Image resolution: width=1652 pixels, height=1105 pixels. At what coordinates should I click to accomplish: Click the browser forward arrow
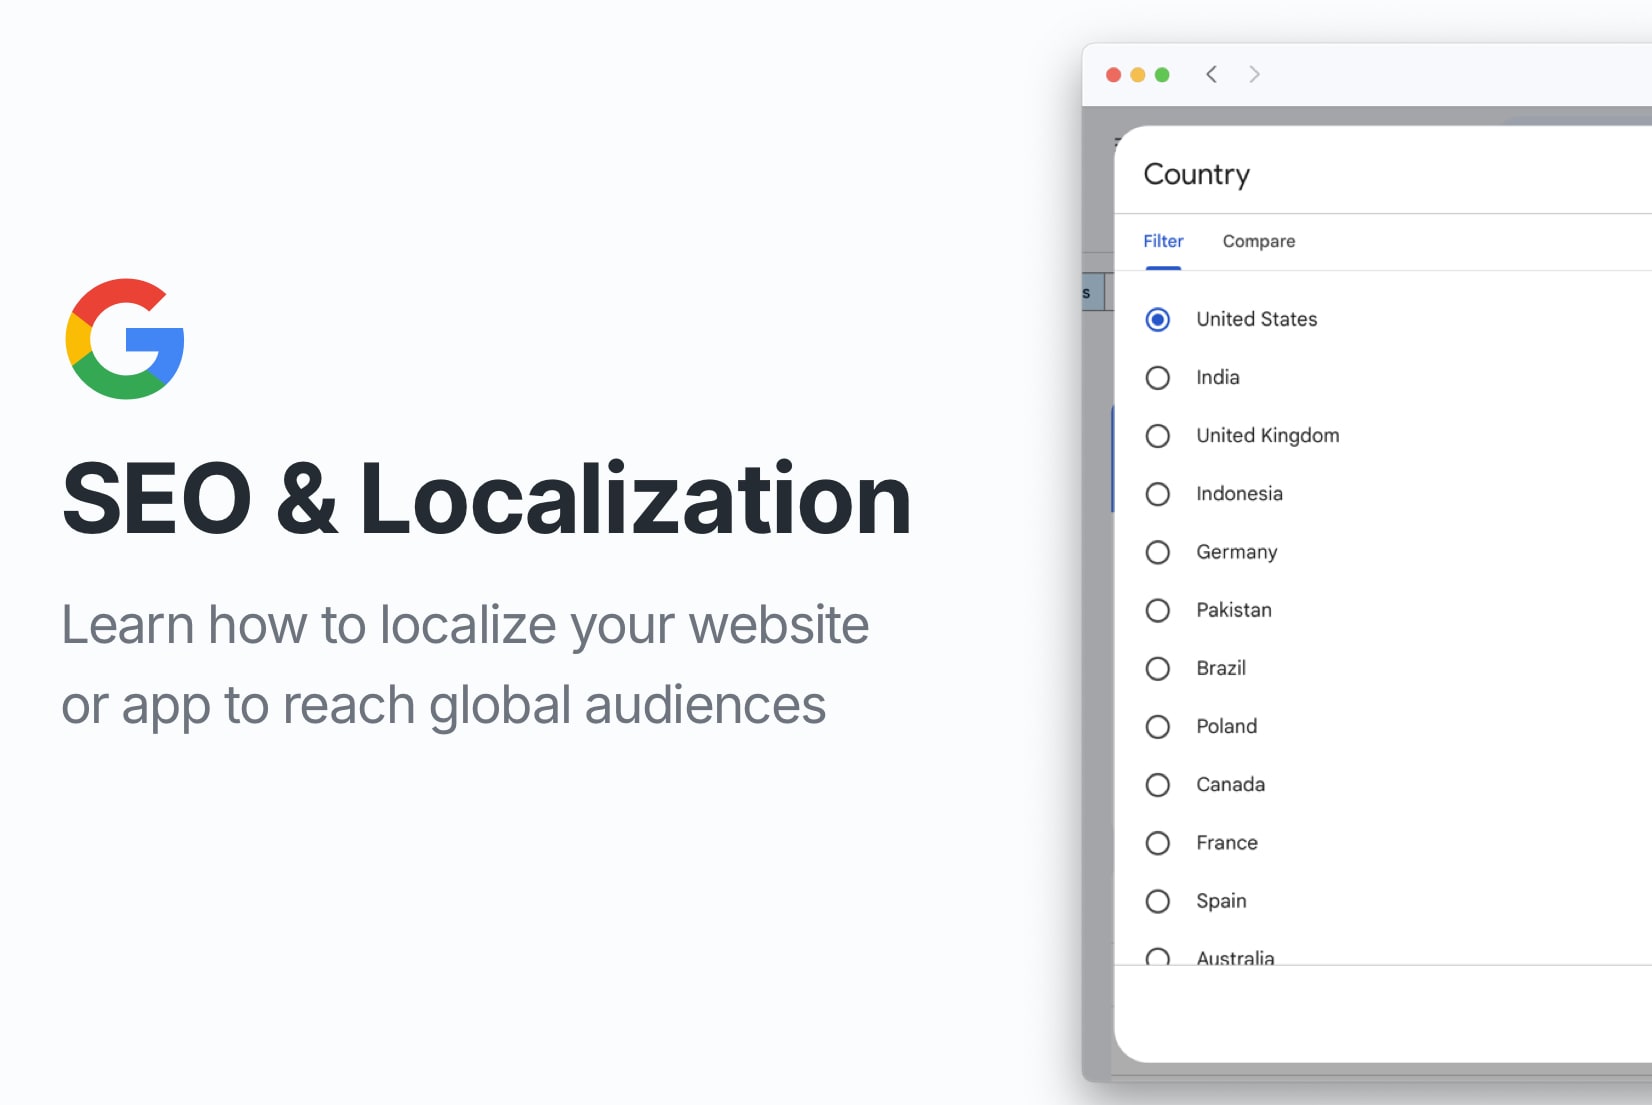pos(1254,74)
